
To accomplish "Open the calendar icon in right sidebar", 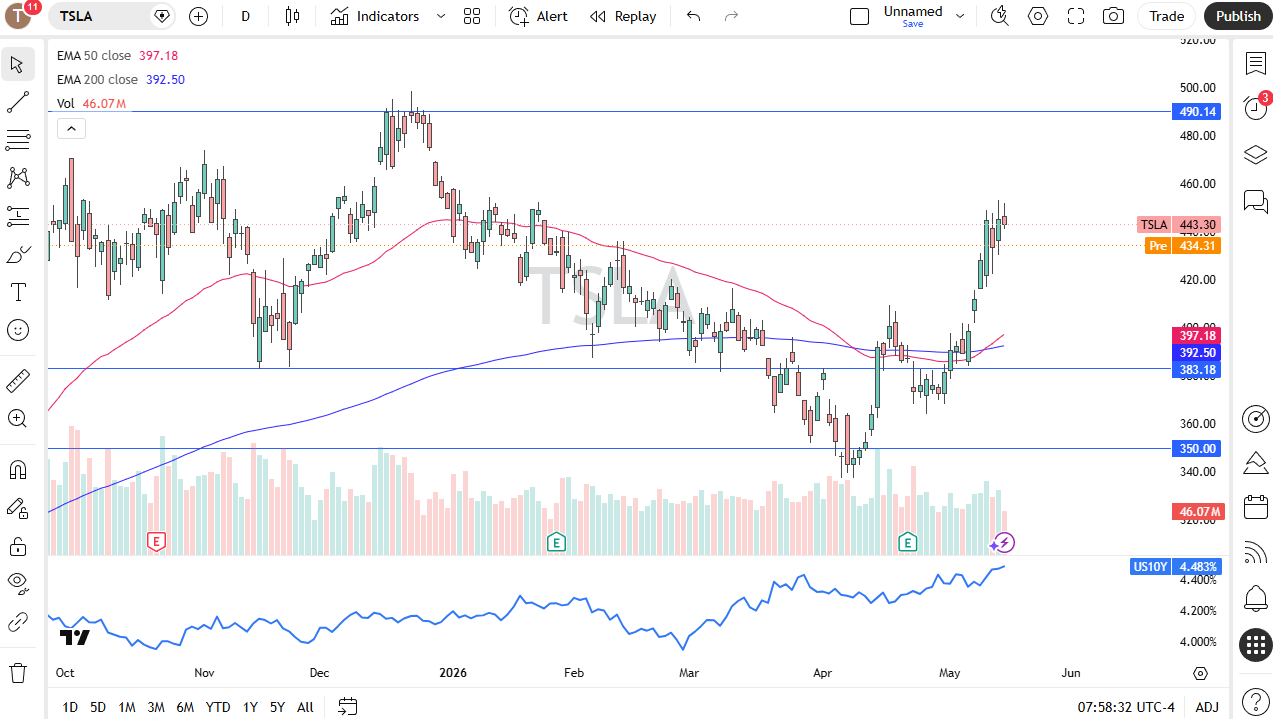I will [x=1256, y=507].
